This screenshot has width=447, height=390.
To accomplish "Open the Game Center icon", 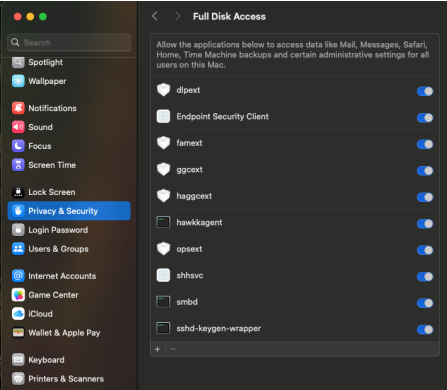I will coord(18,295).
